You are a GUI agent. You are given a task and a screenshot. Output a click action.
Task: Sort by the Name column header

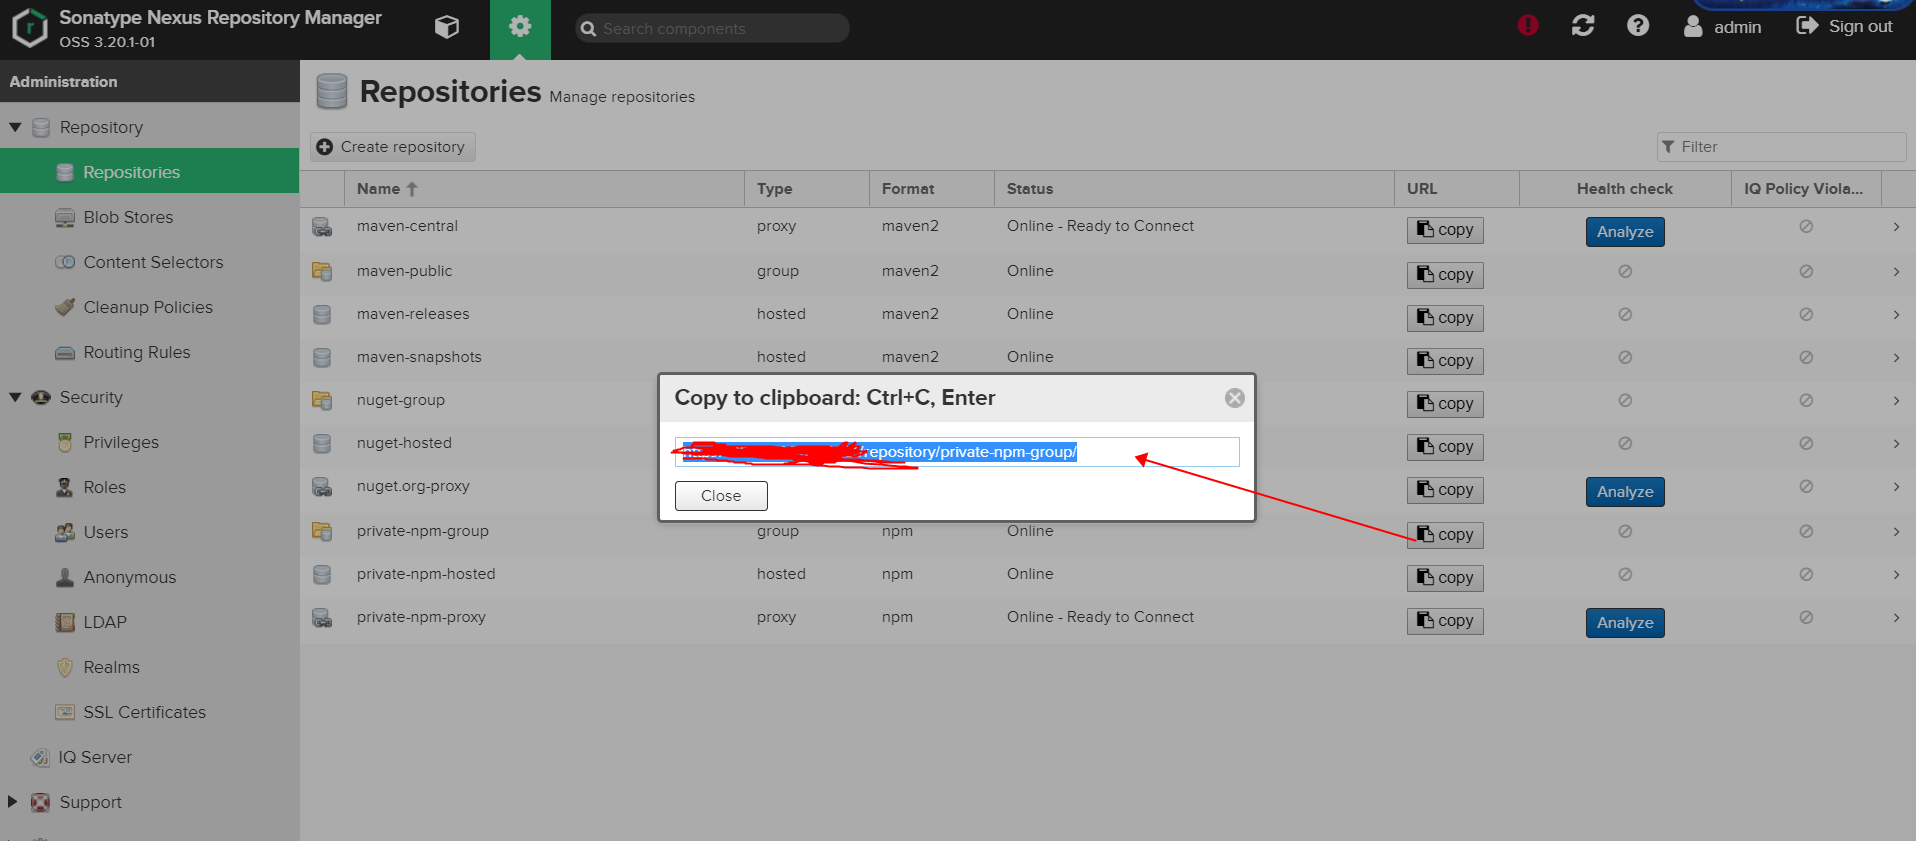coord(544,189)
